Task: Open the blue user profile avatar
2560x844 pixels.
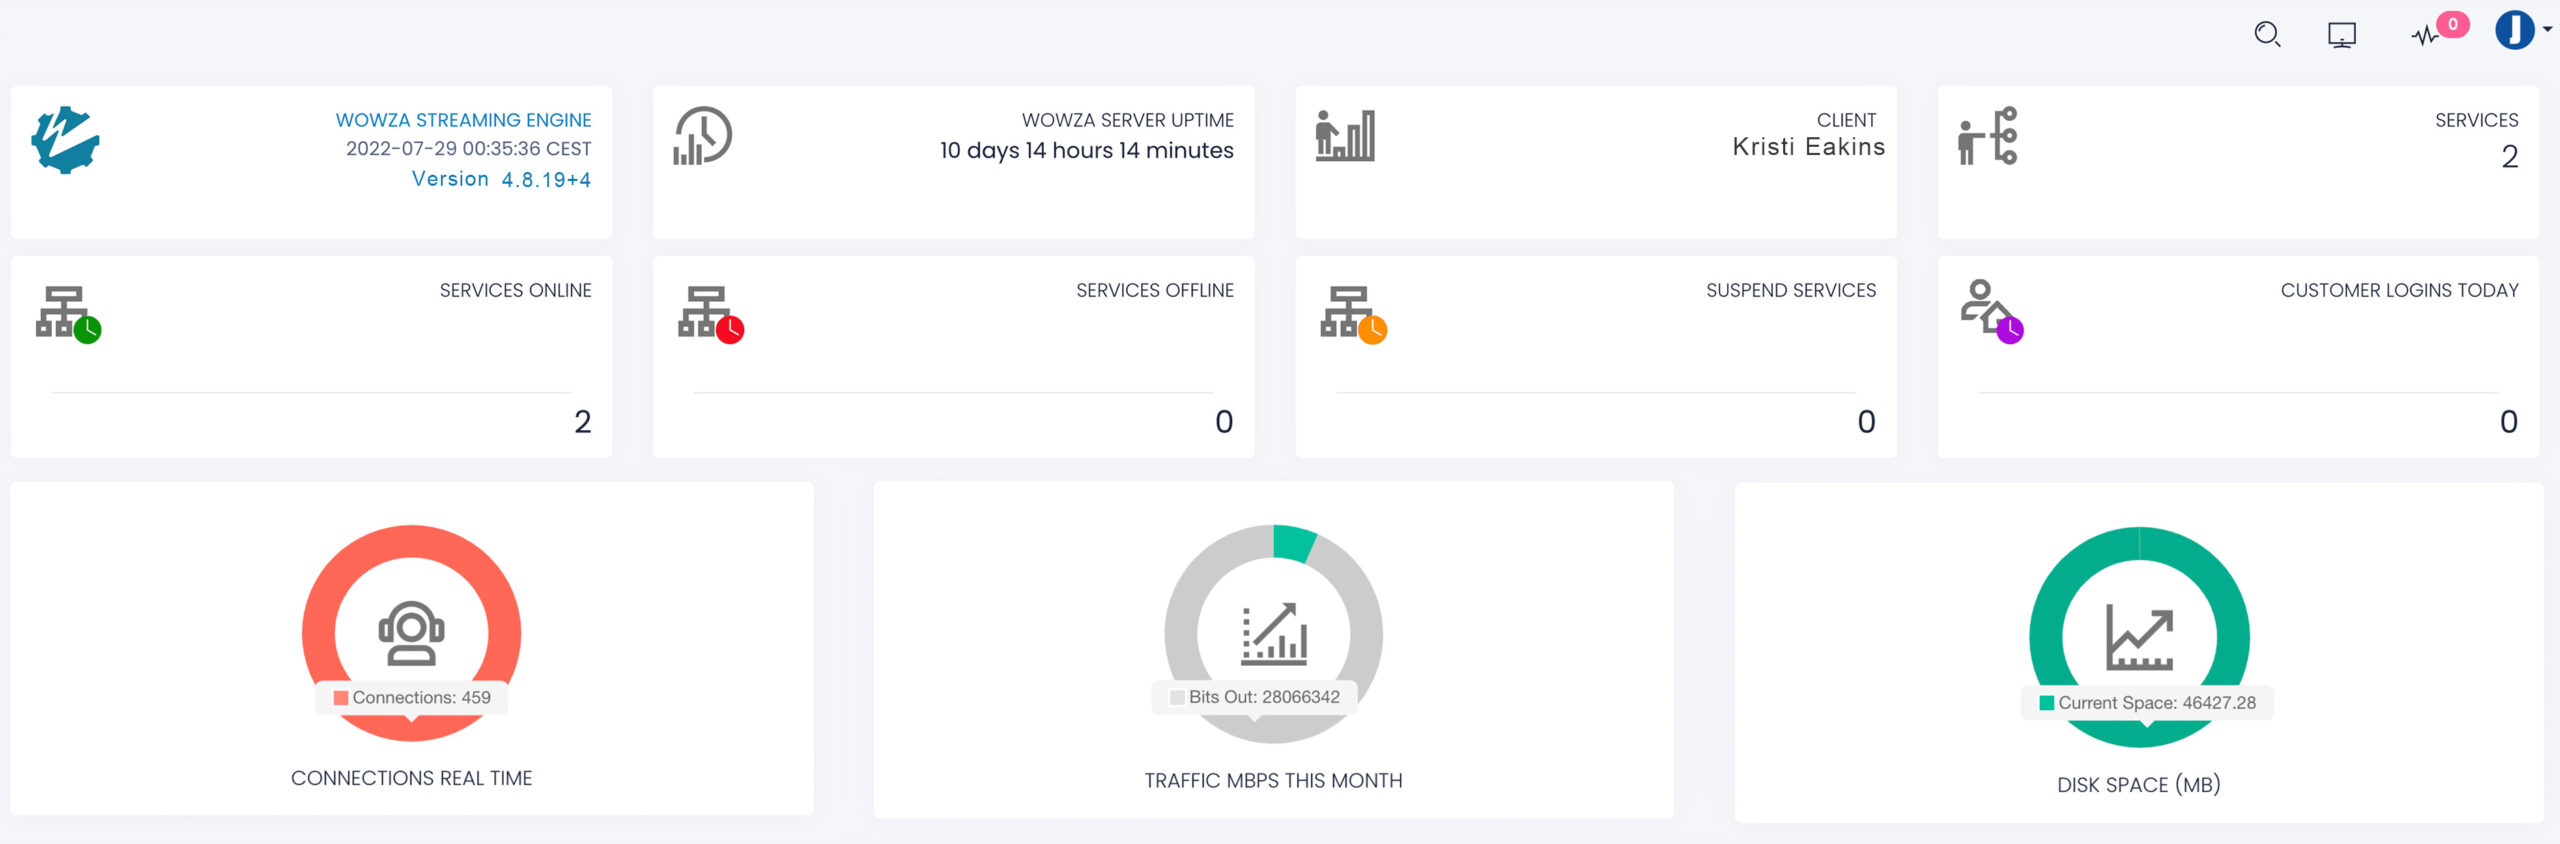Action: point(2514,30)
